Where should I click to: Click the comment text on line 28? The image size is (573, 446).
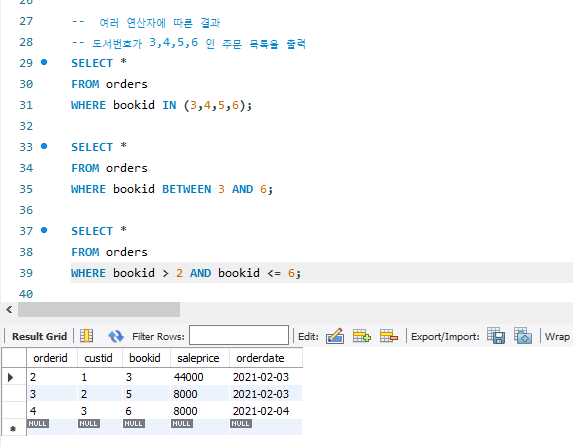[189, 43]
